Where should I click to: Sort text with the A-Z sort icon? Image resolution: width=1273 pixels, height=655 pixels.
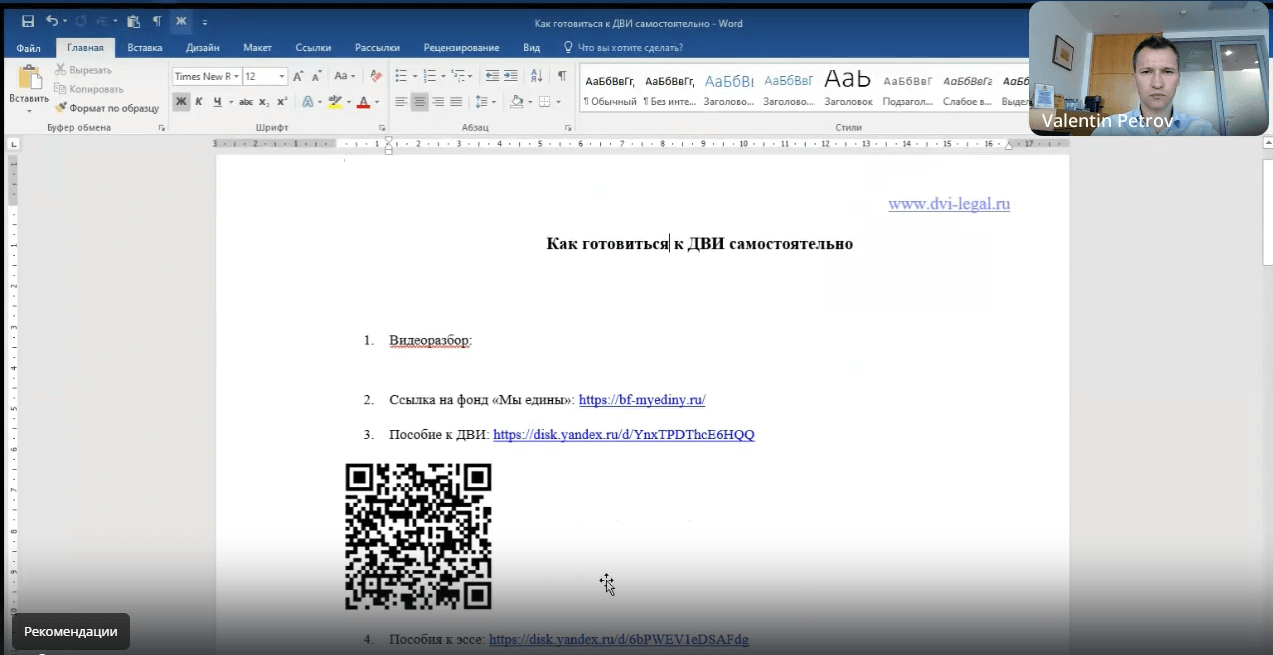537,76
